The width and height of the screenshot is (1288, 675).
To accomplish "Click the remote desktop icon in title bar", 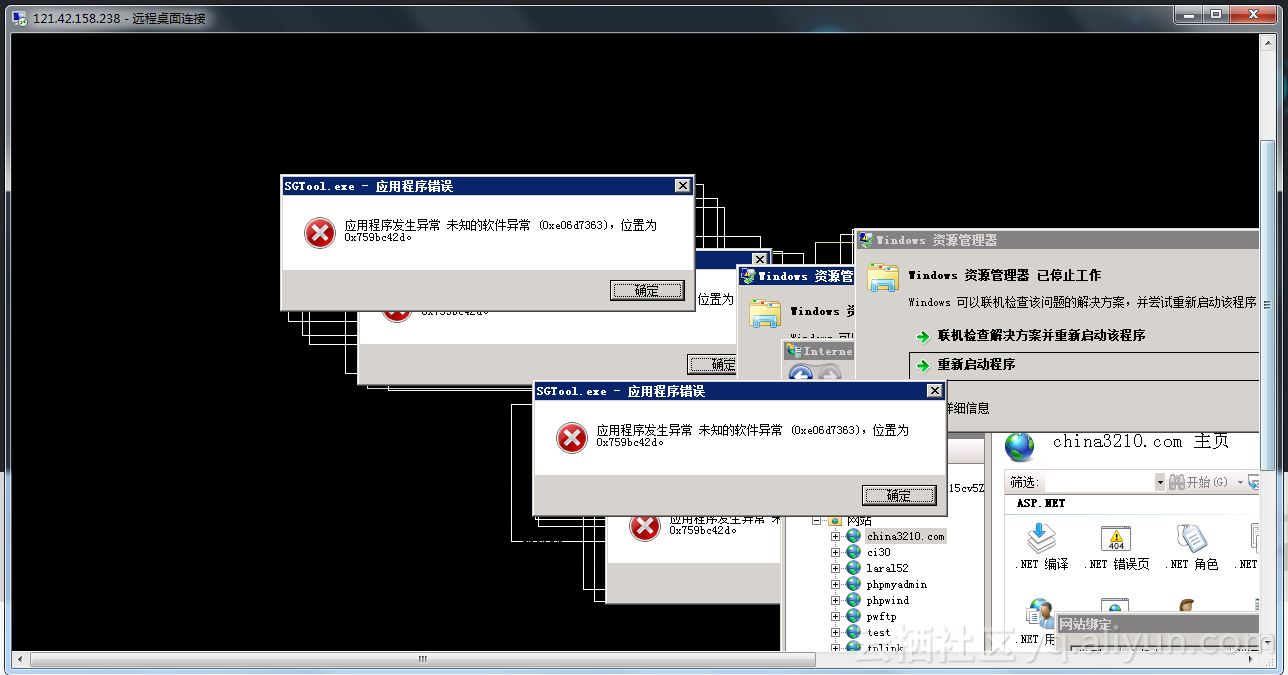I will click(x=21, y=18).
